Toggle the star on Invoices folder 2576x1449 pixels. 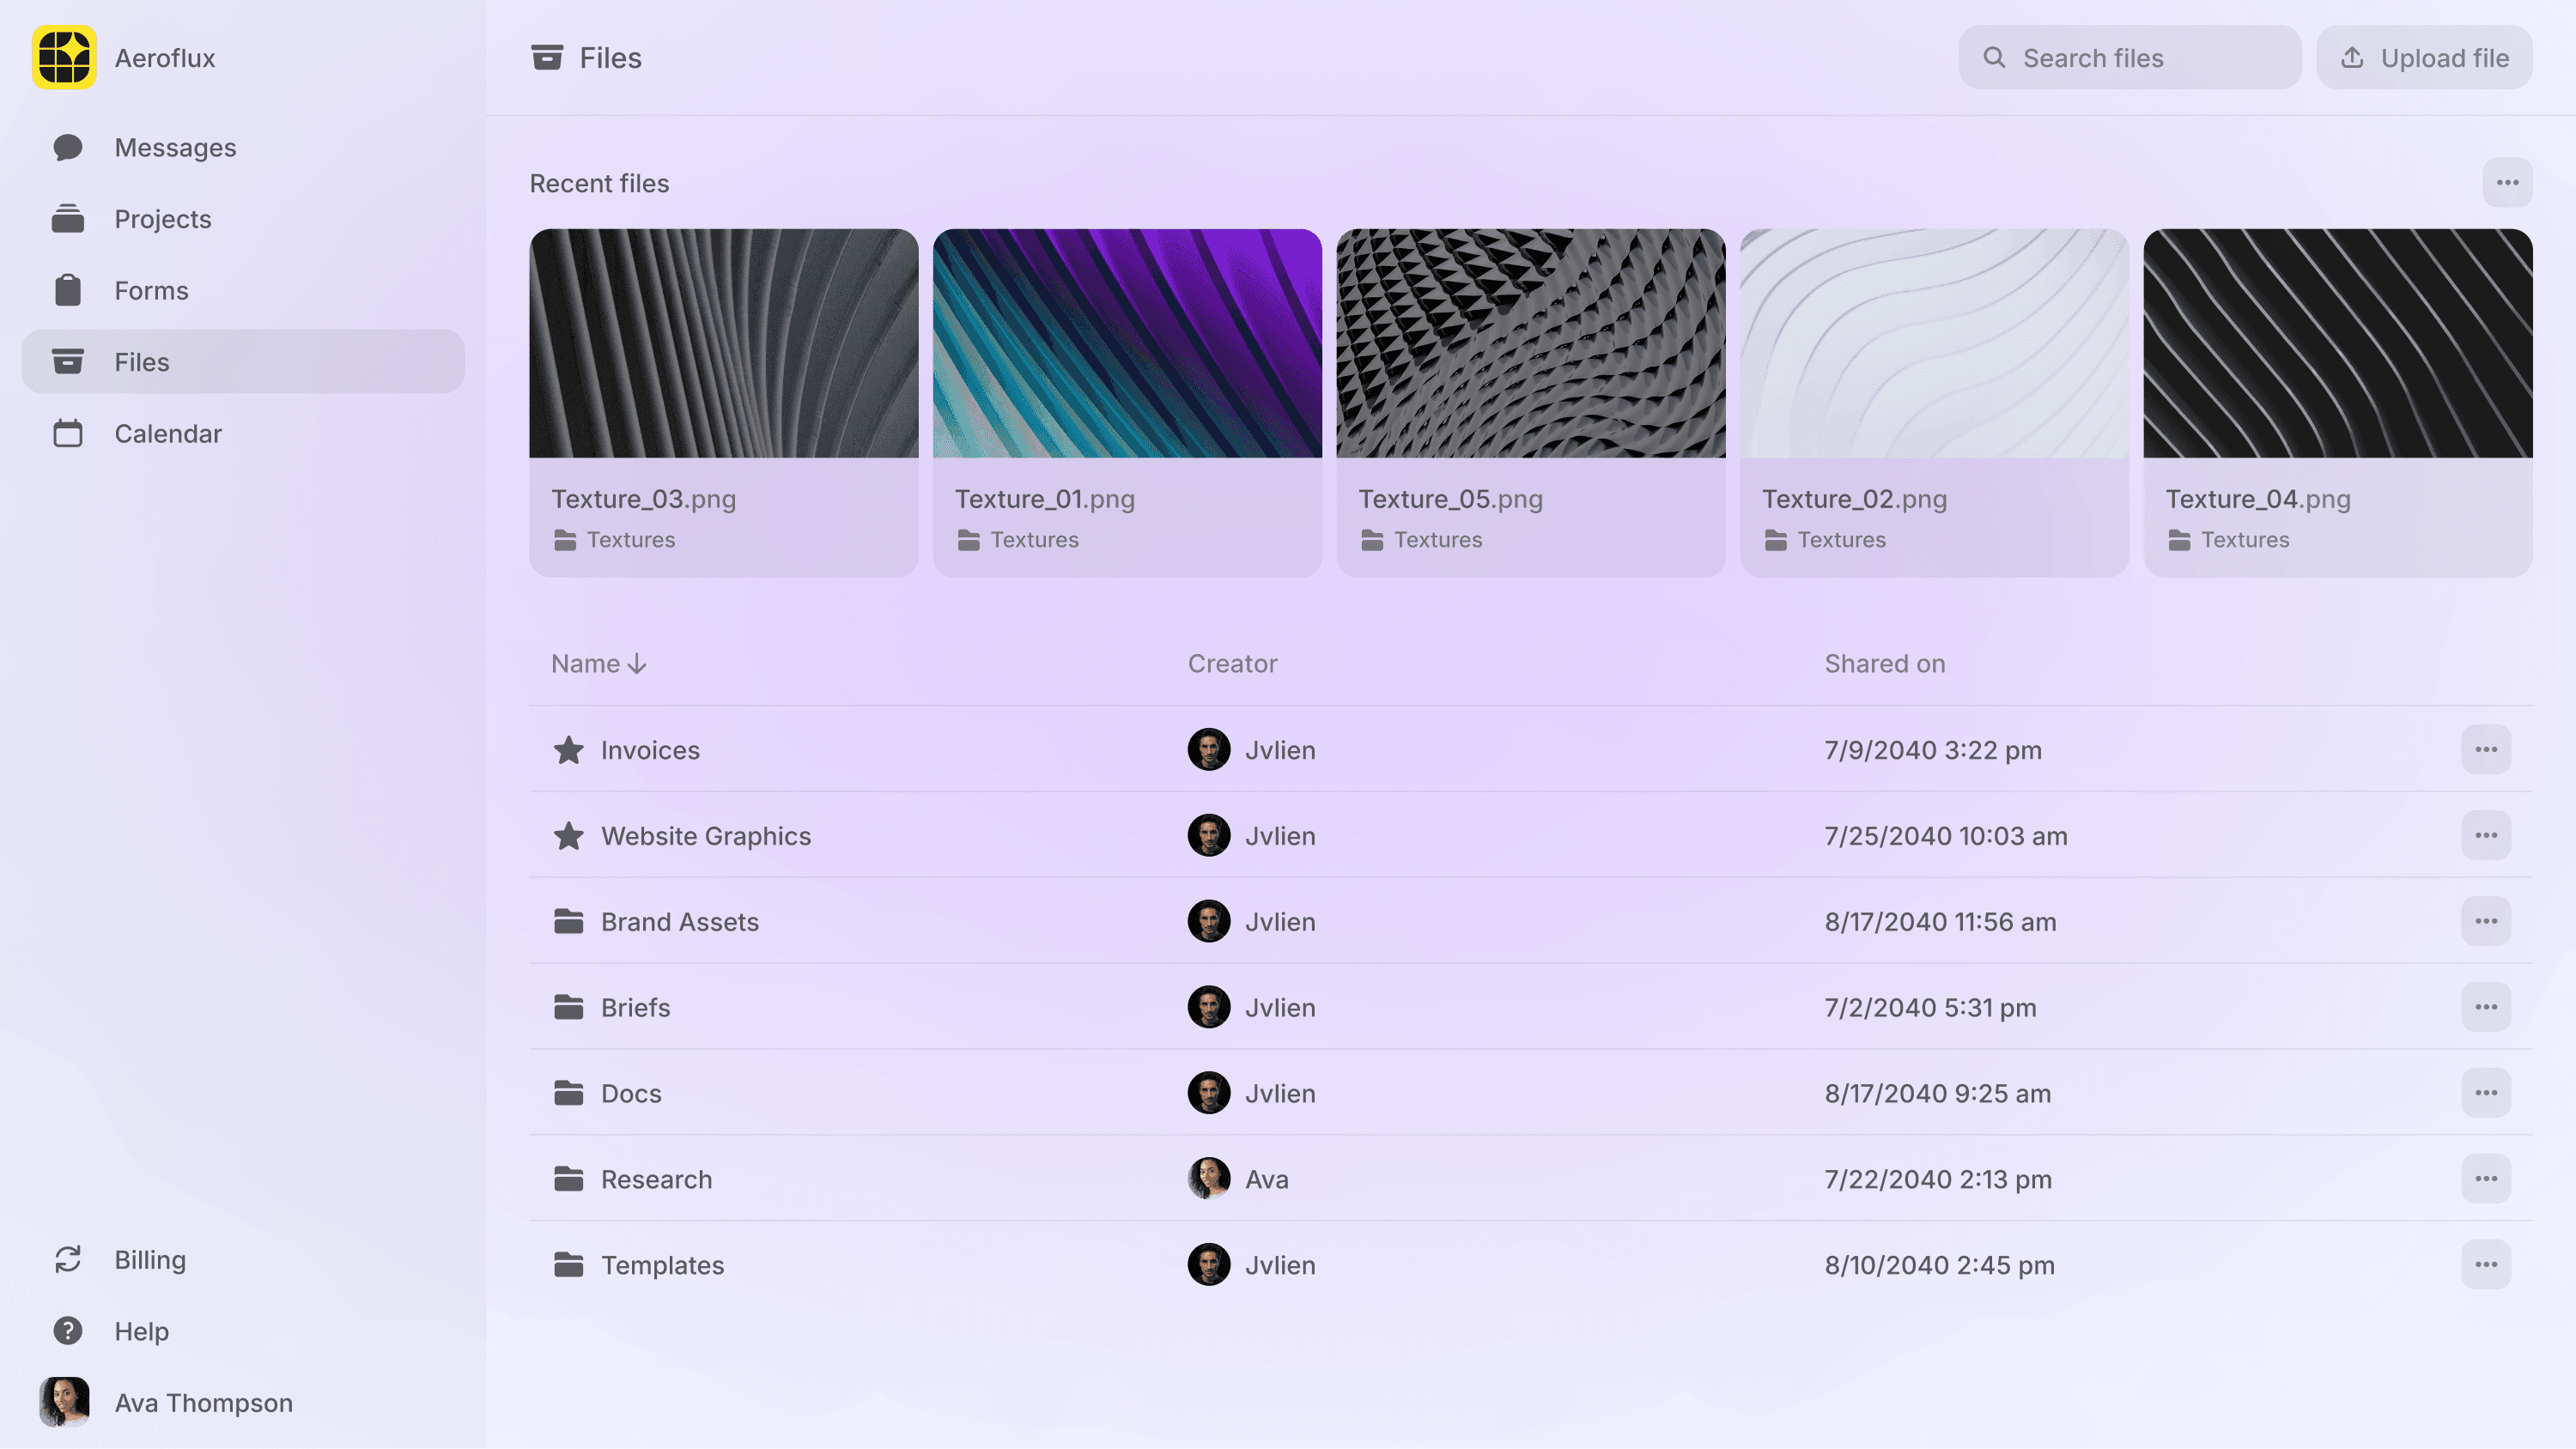[x=568, y=750]
